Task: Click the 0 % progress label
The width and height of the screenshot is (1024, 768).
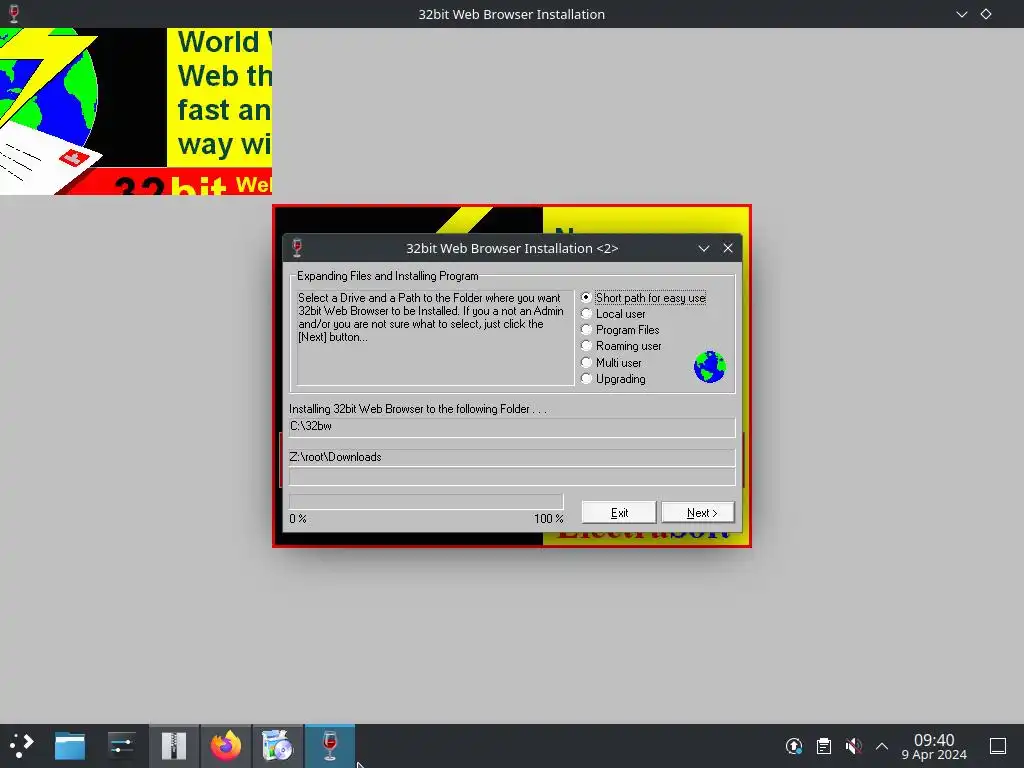Action: 298,519
